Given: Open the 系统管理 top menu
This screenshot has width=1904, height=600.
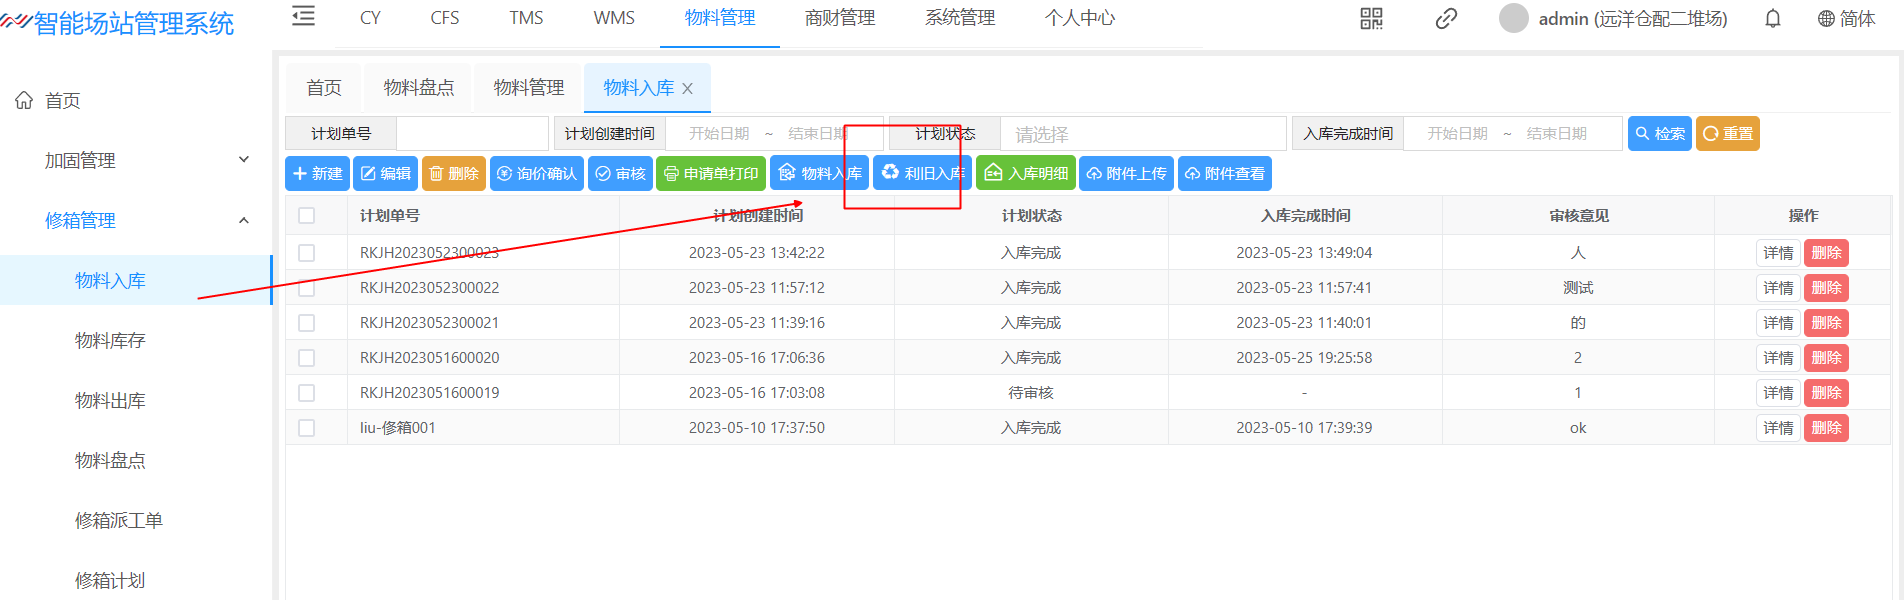Looking at the screenshot, I should pyautogui.click(x=959, y=18).
